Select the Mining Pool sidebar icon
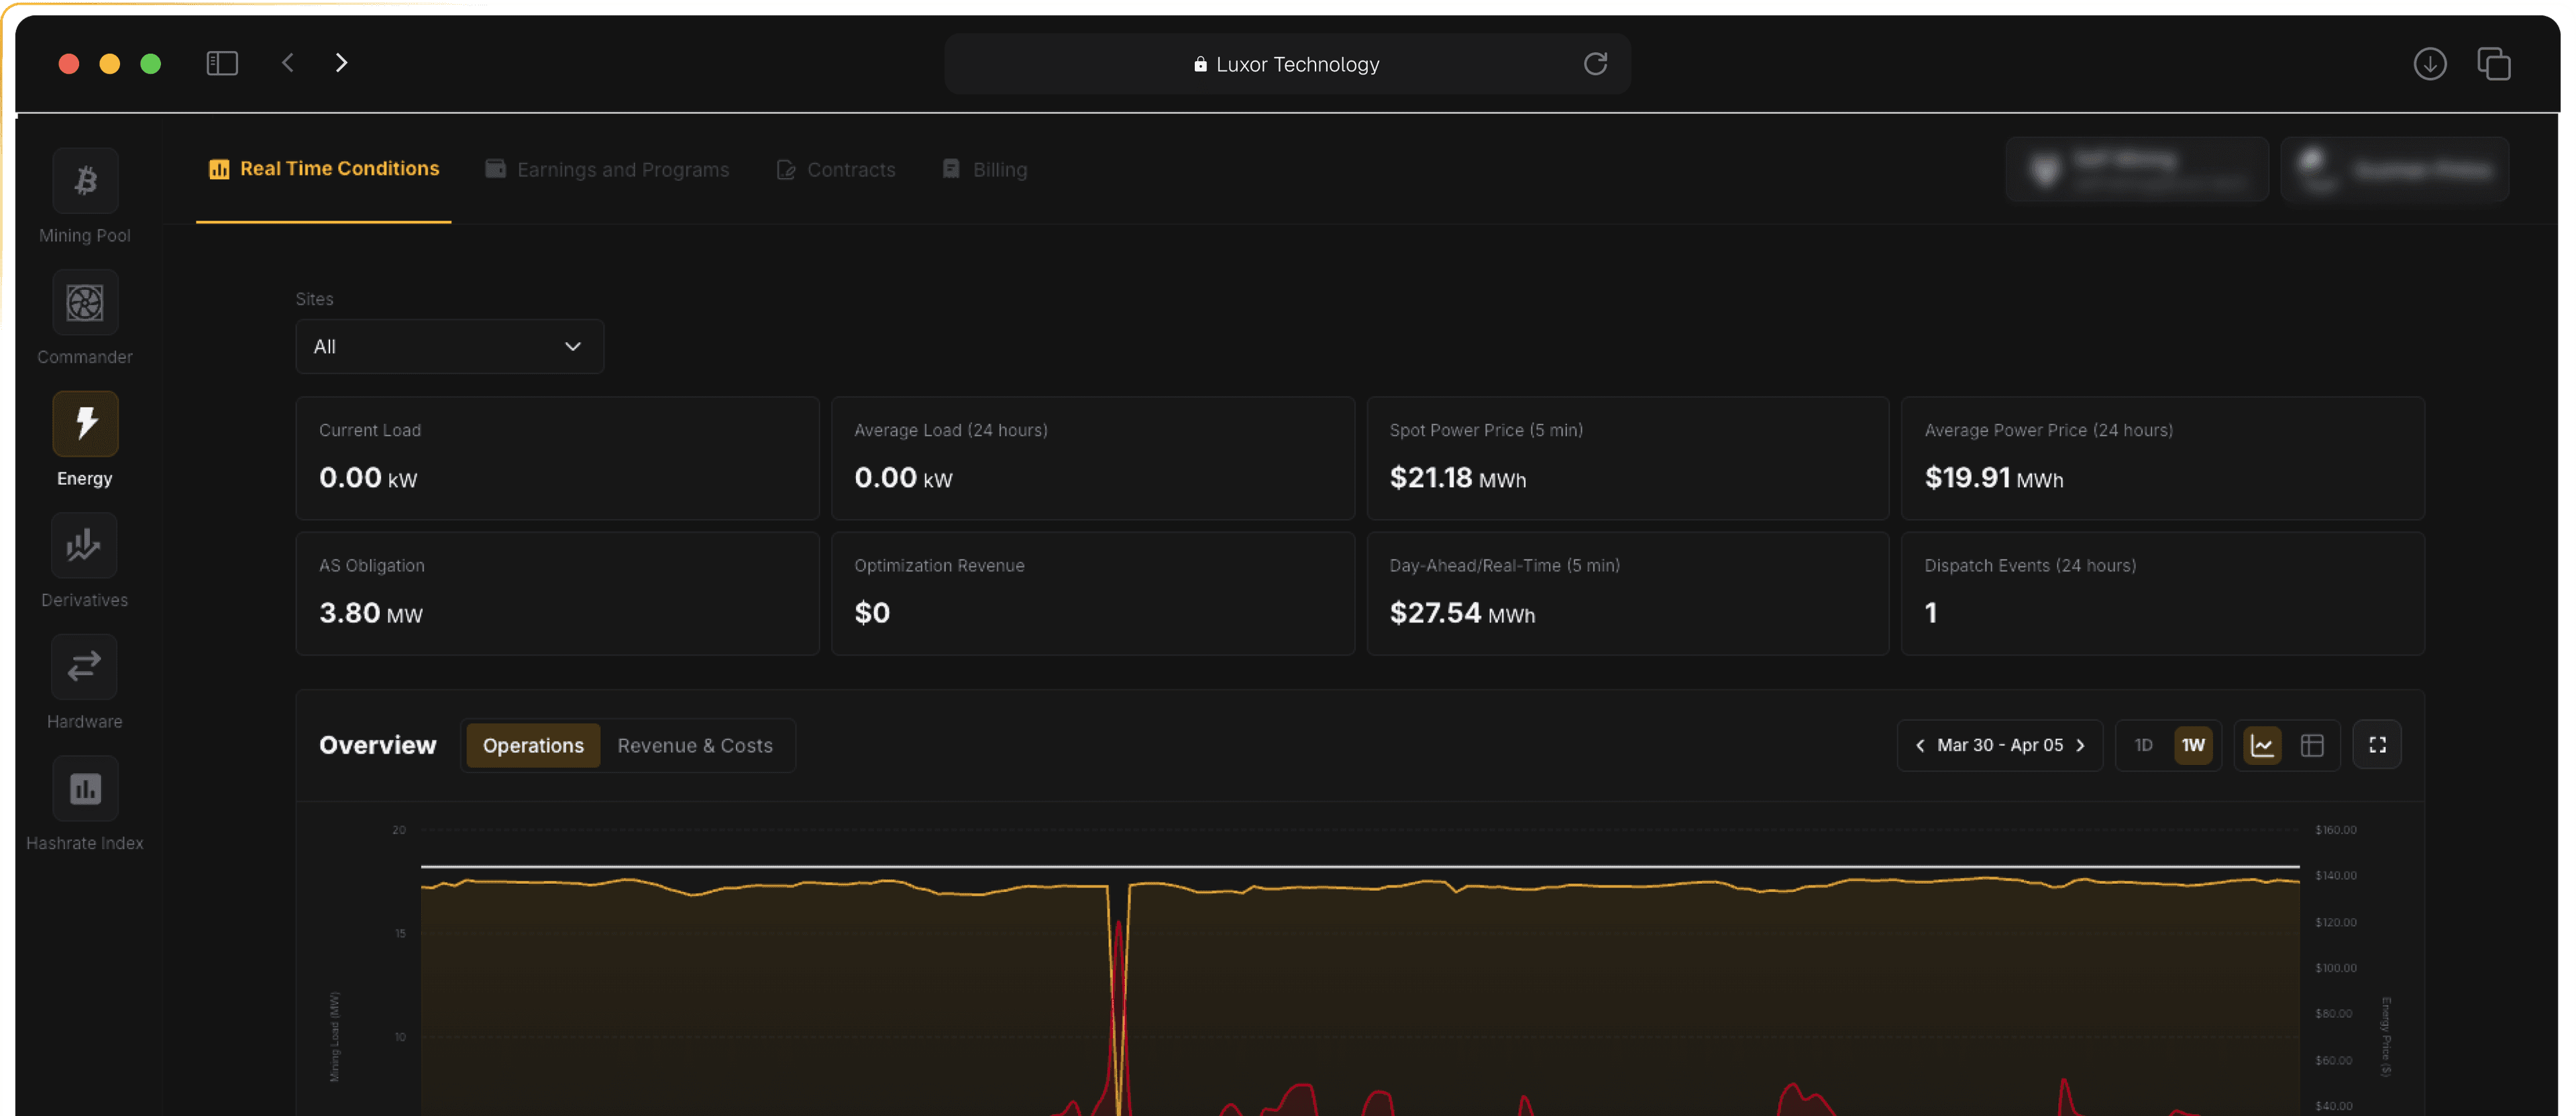 point(85,180)
